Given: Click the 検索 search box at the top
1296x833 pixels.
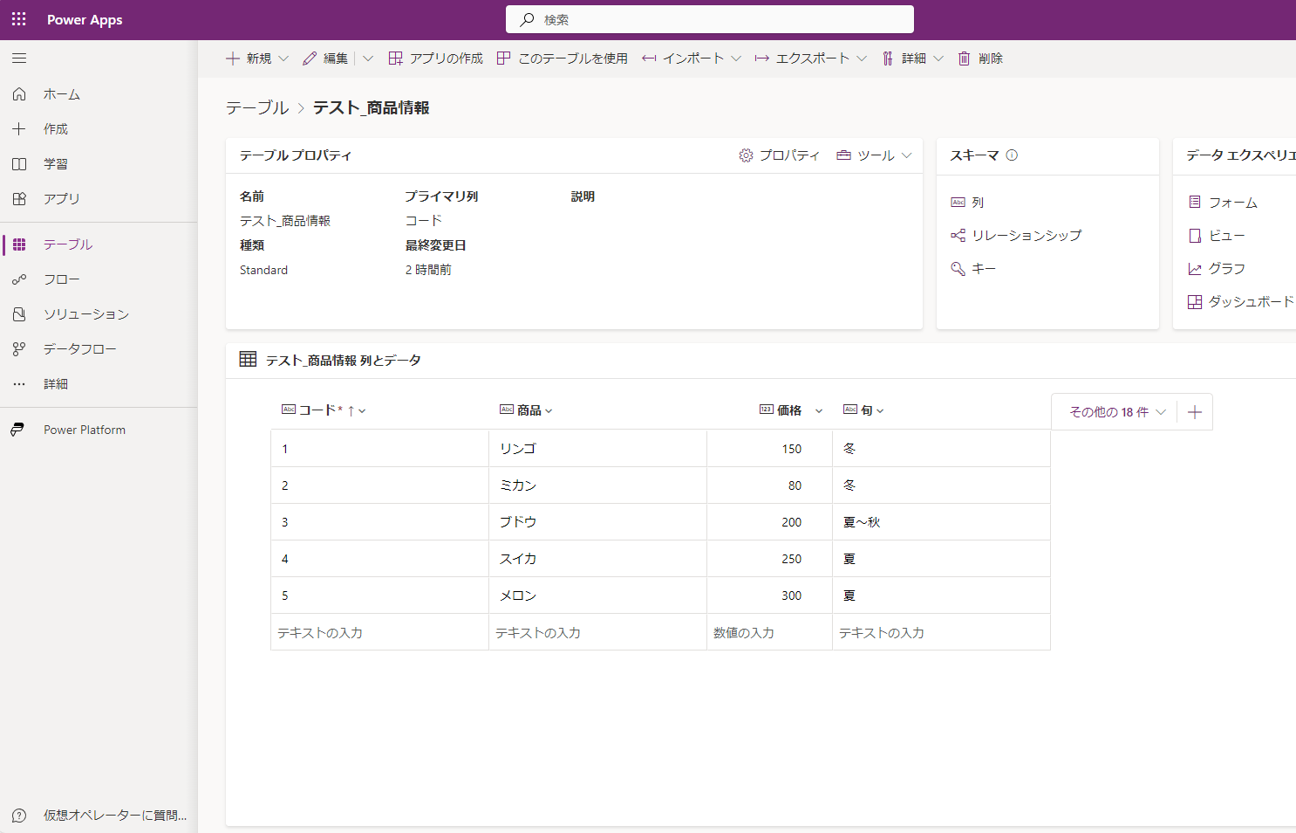Looking at the screenshot, I should coord(709,18).
